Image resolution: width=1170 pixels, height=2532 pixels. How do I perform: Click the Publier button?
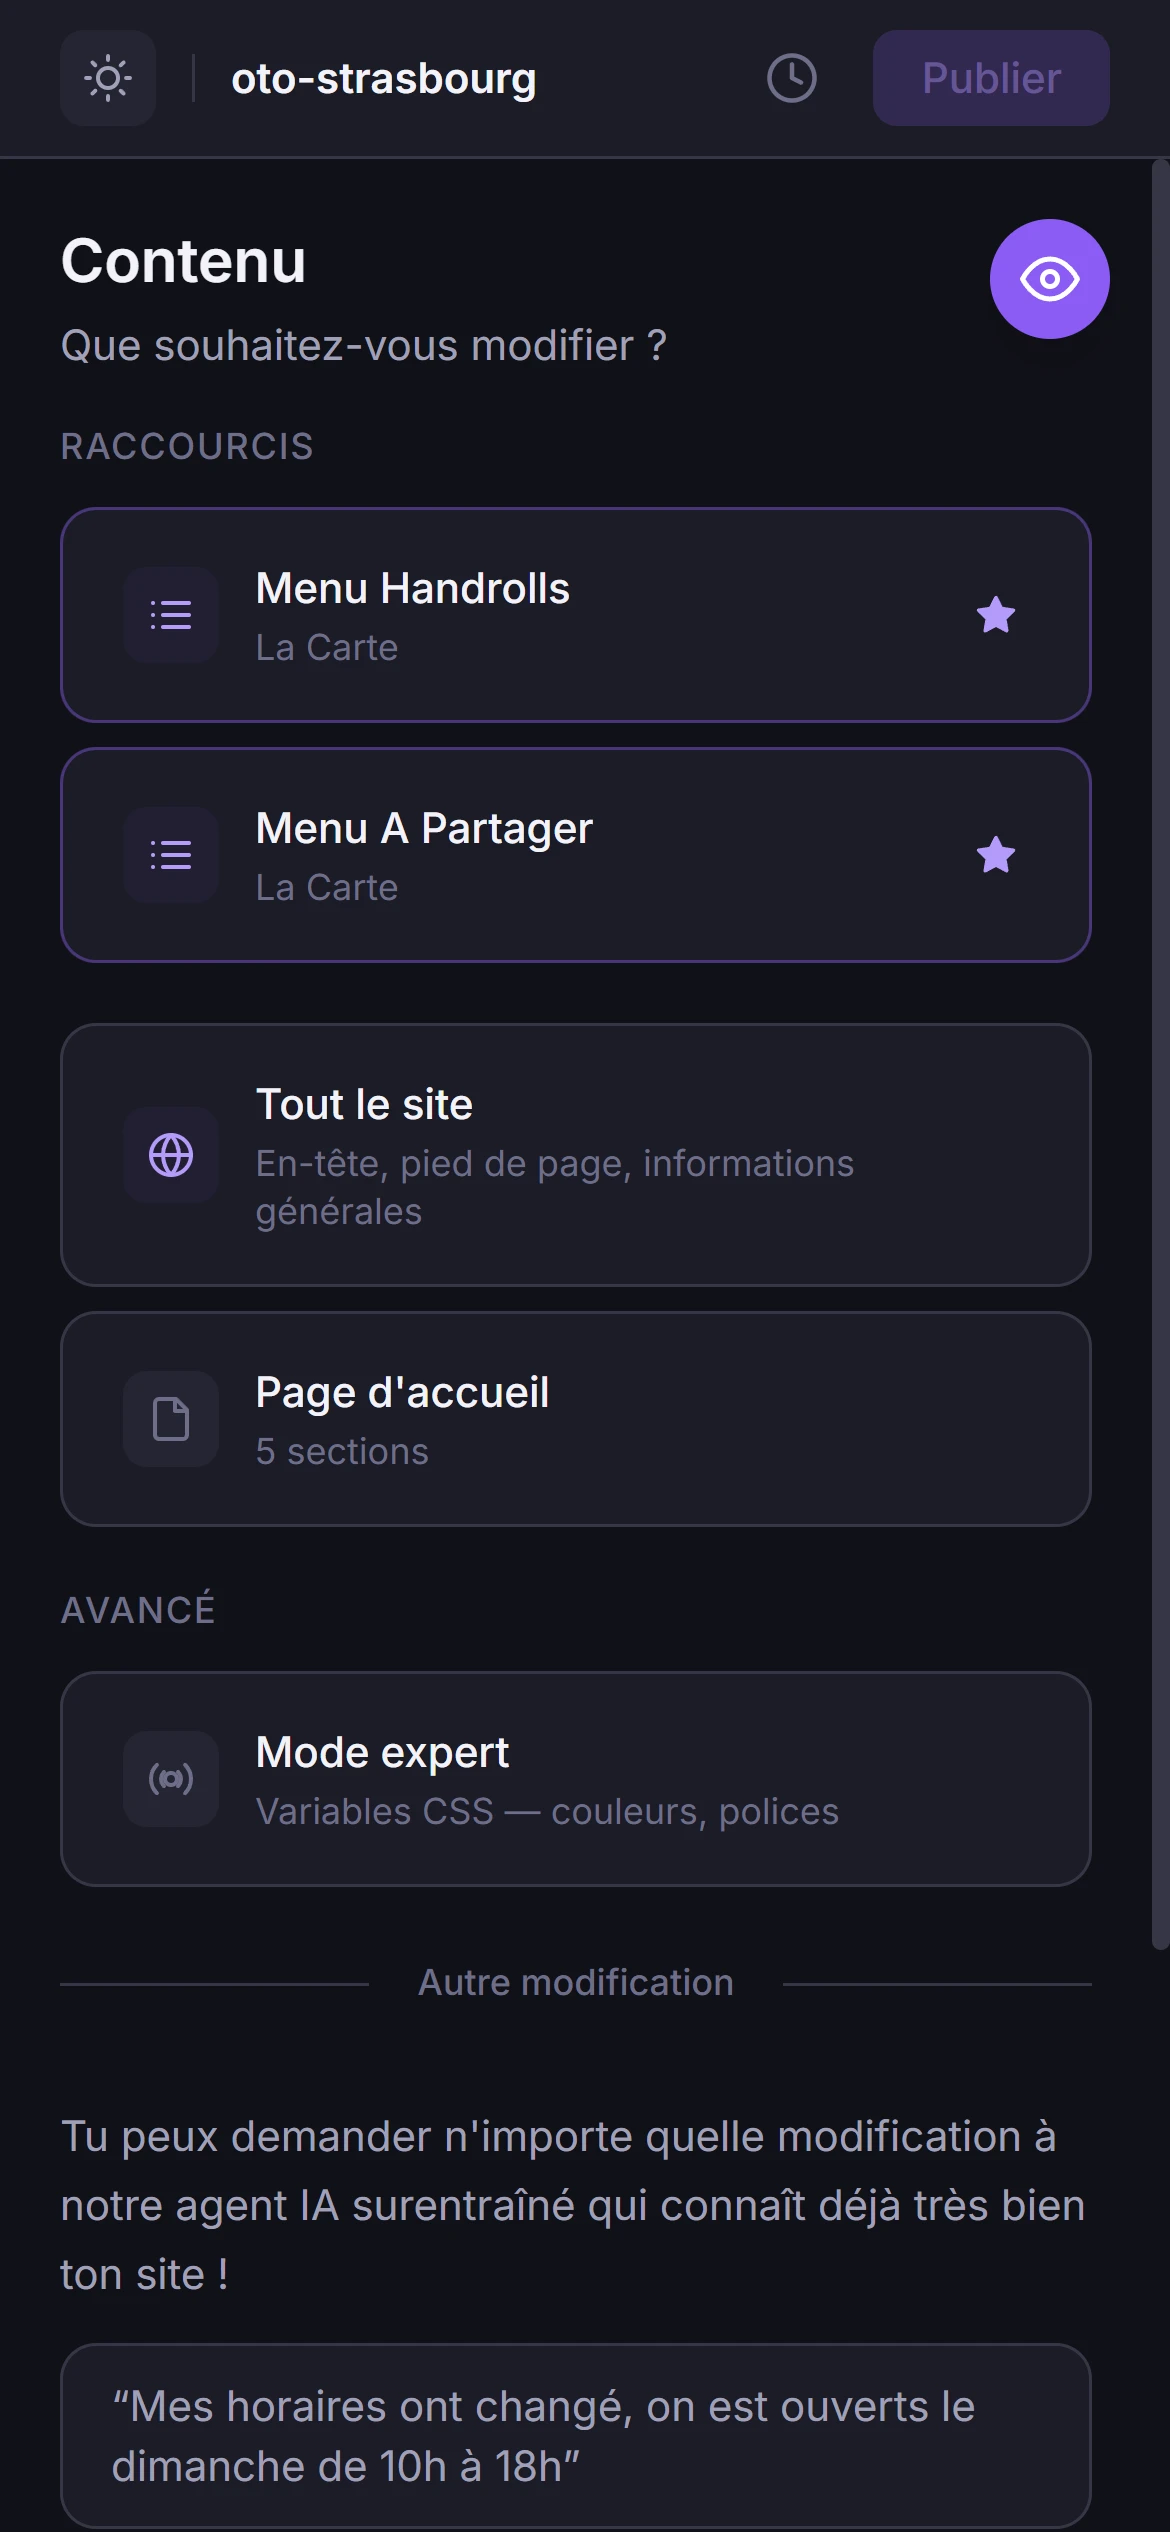990,79
